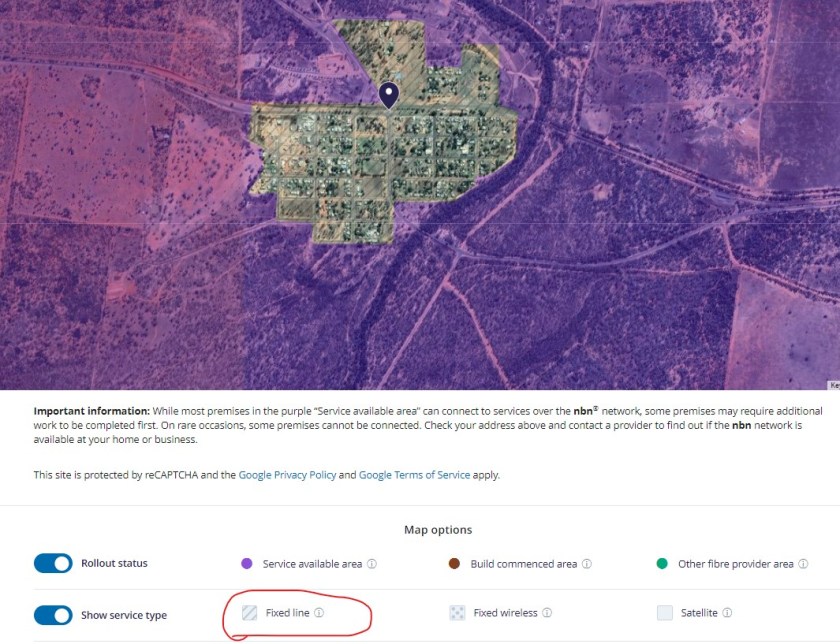The width and height of the screenshot is (840, 644).
Task: Select the dark map location pin marker
Action: 388,94
